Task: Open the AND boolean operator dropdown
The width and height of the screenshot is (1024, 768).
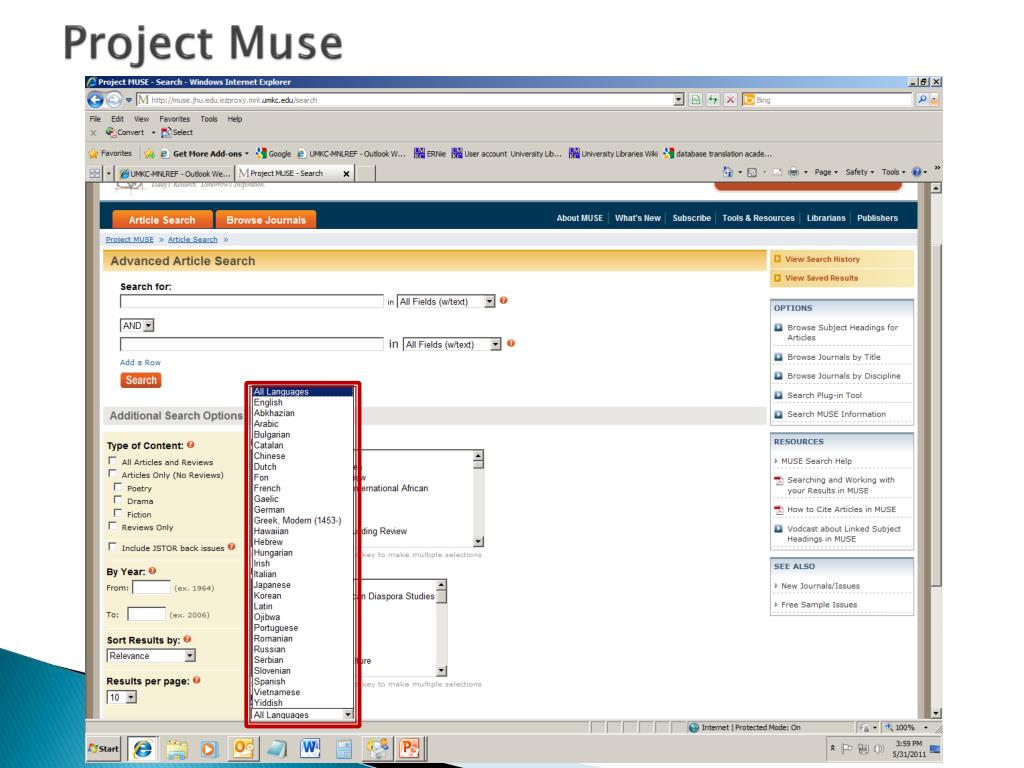Action: point(137,325)
